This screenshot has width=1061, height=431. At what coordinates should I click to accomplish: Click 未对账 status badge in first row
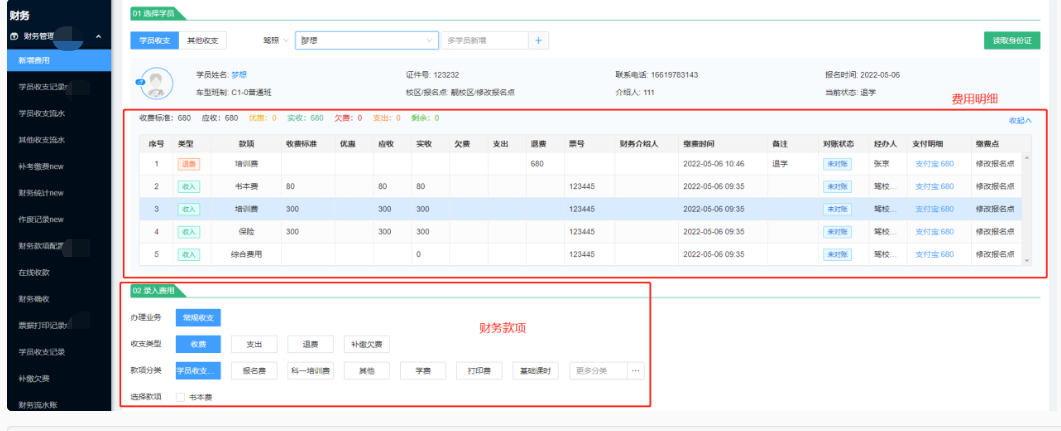click(837, 162)
